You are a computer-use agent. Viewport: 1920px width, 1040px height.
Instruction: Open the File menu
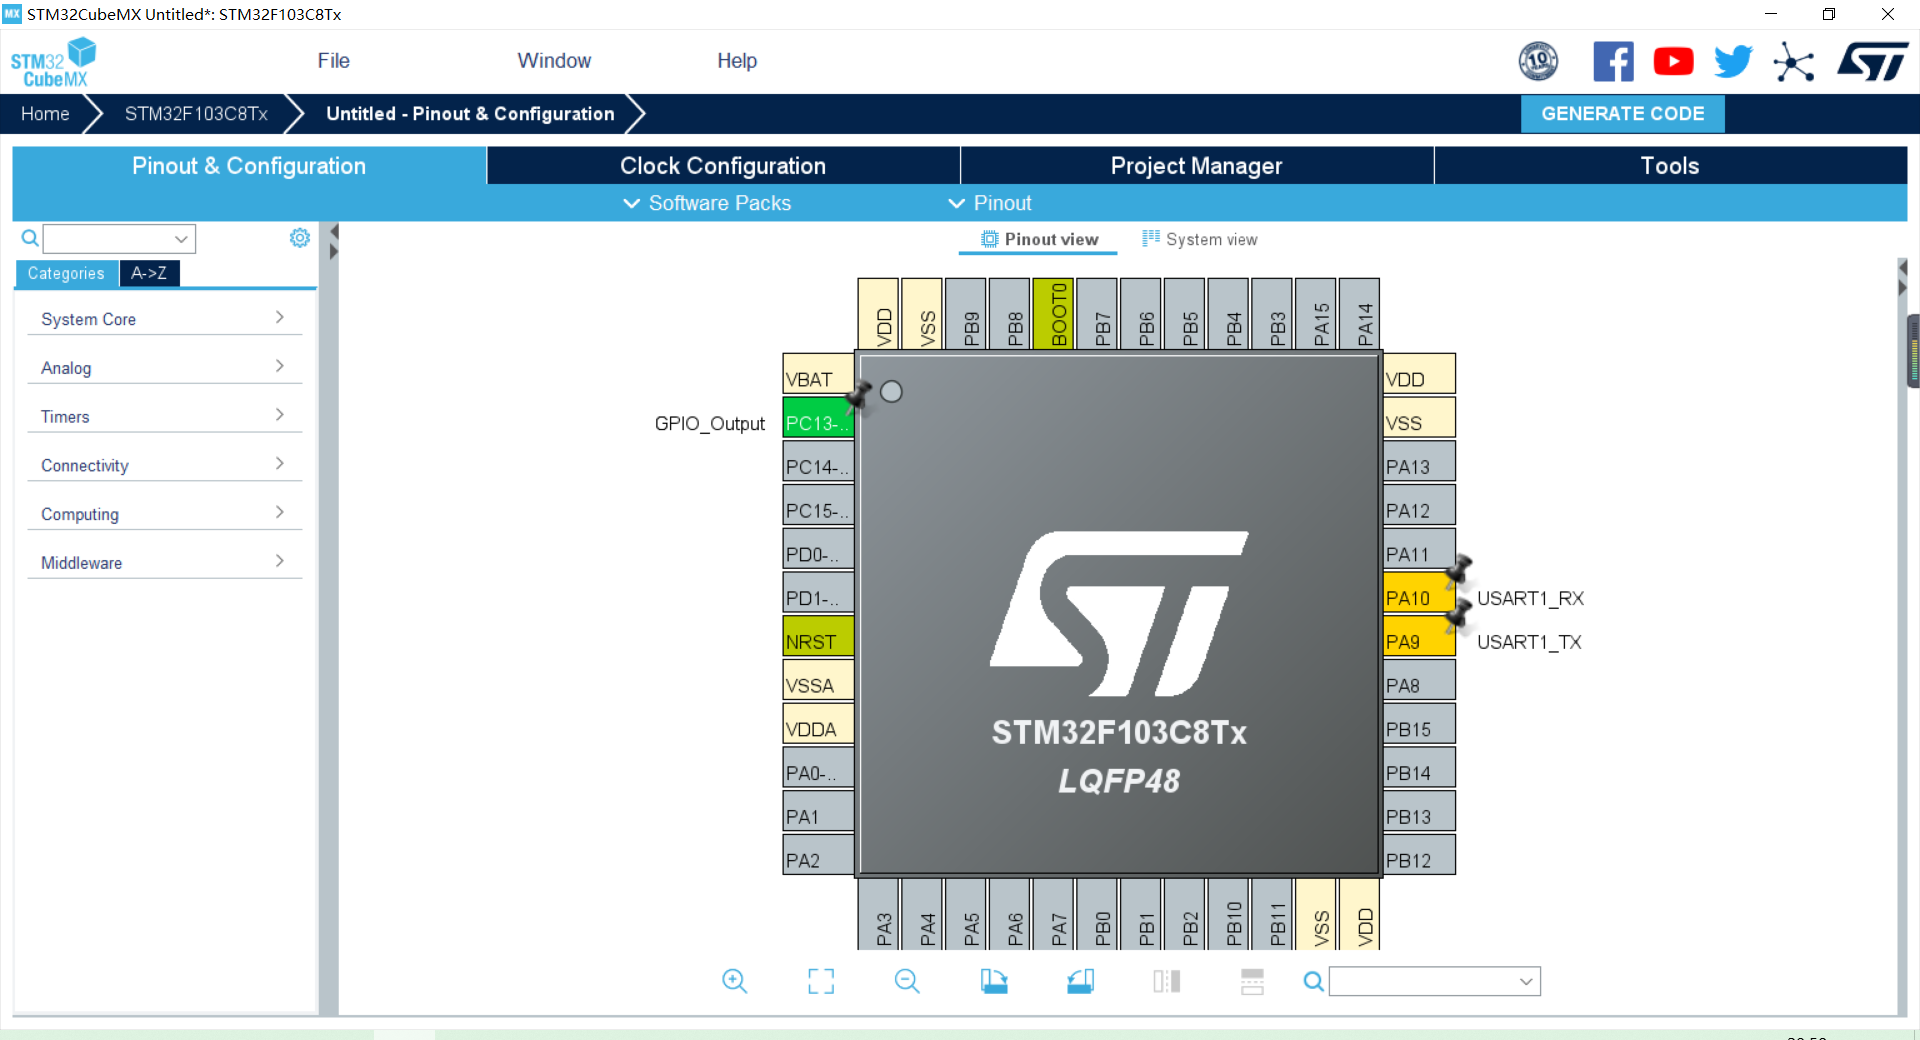(333, 61)
